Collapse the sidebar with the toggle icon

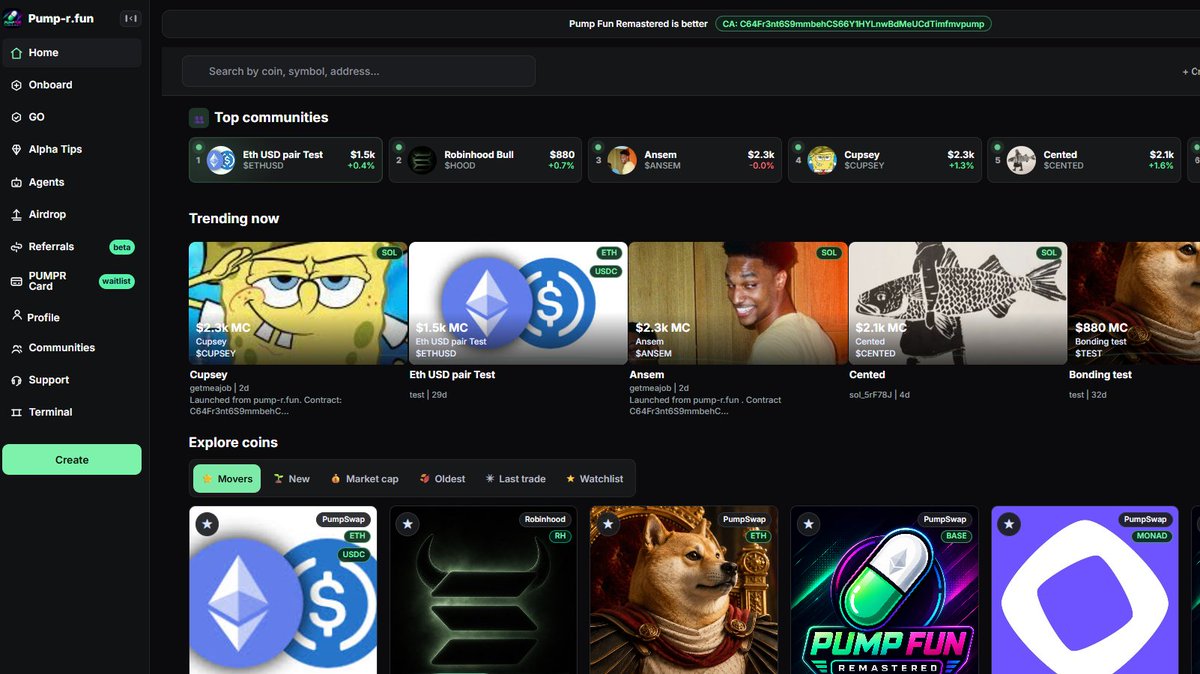tap(130, 18)
